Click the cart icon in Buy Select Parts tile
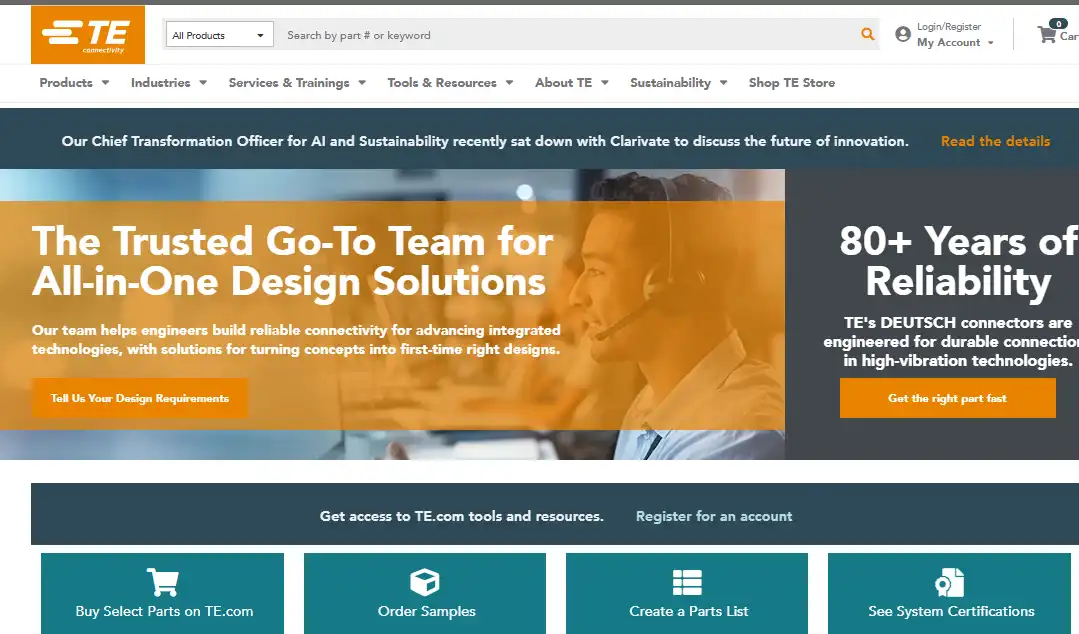Screen dimensions: 1079x634 [x=162, y=582]
